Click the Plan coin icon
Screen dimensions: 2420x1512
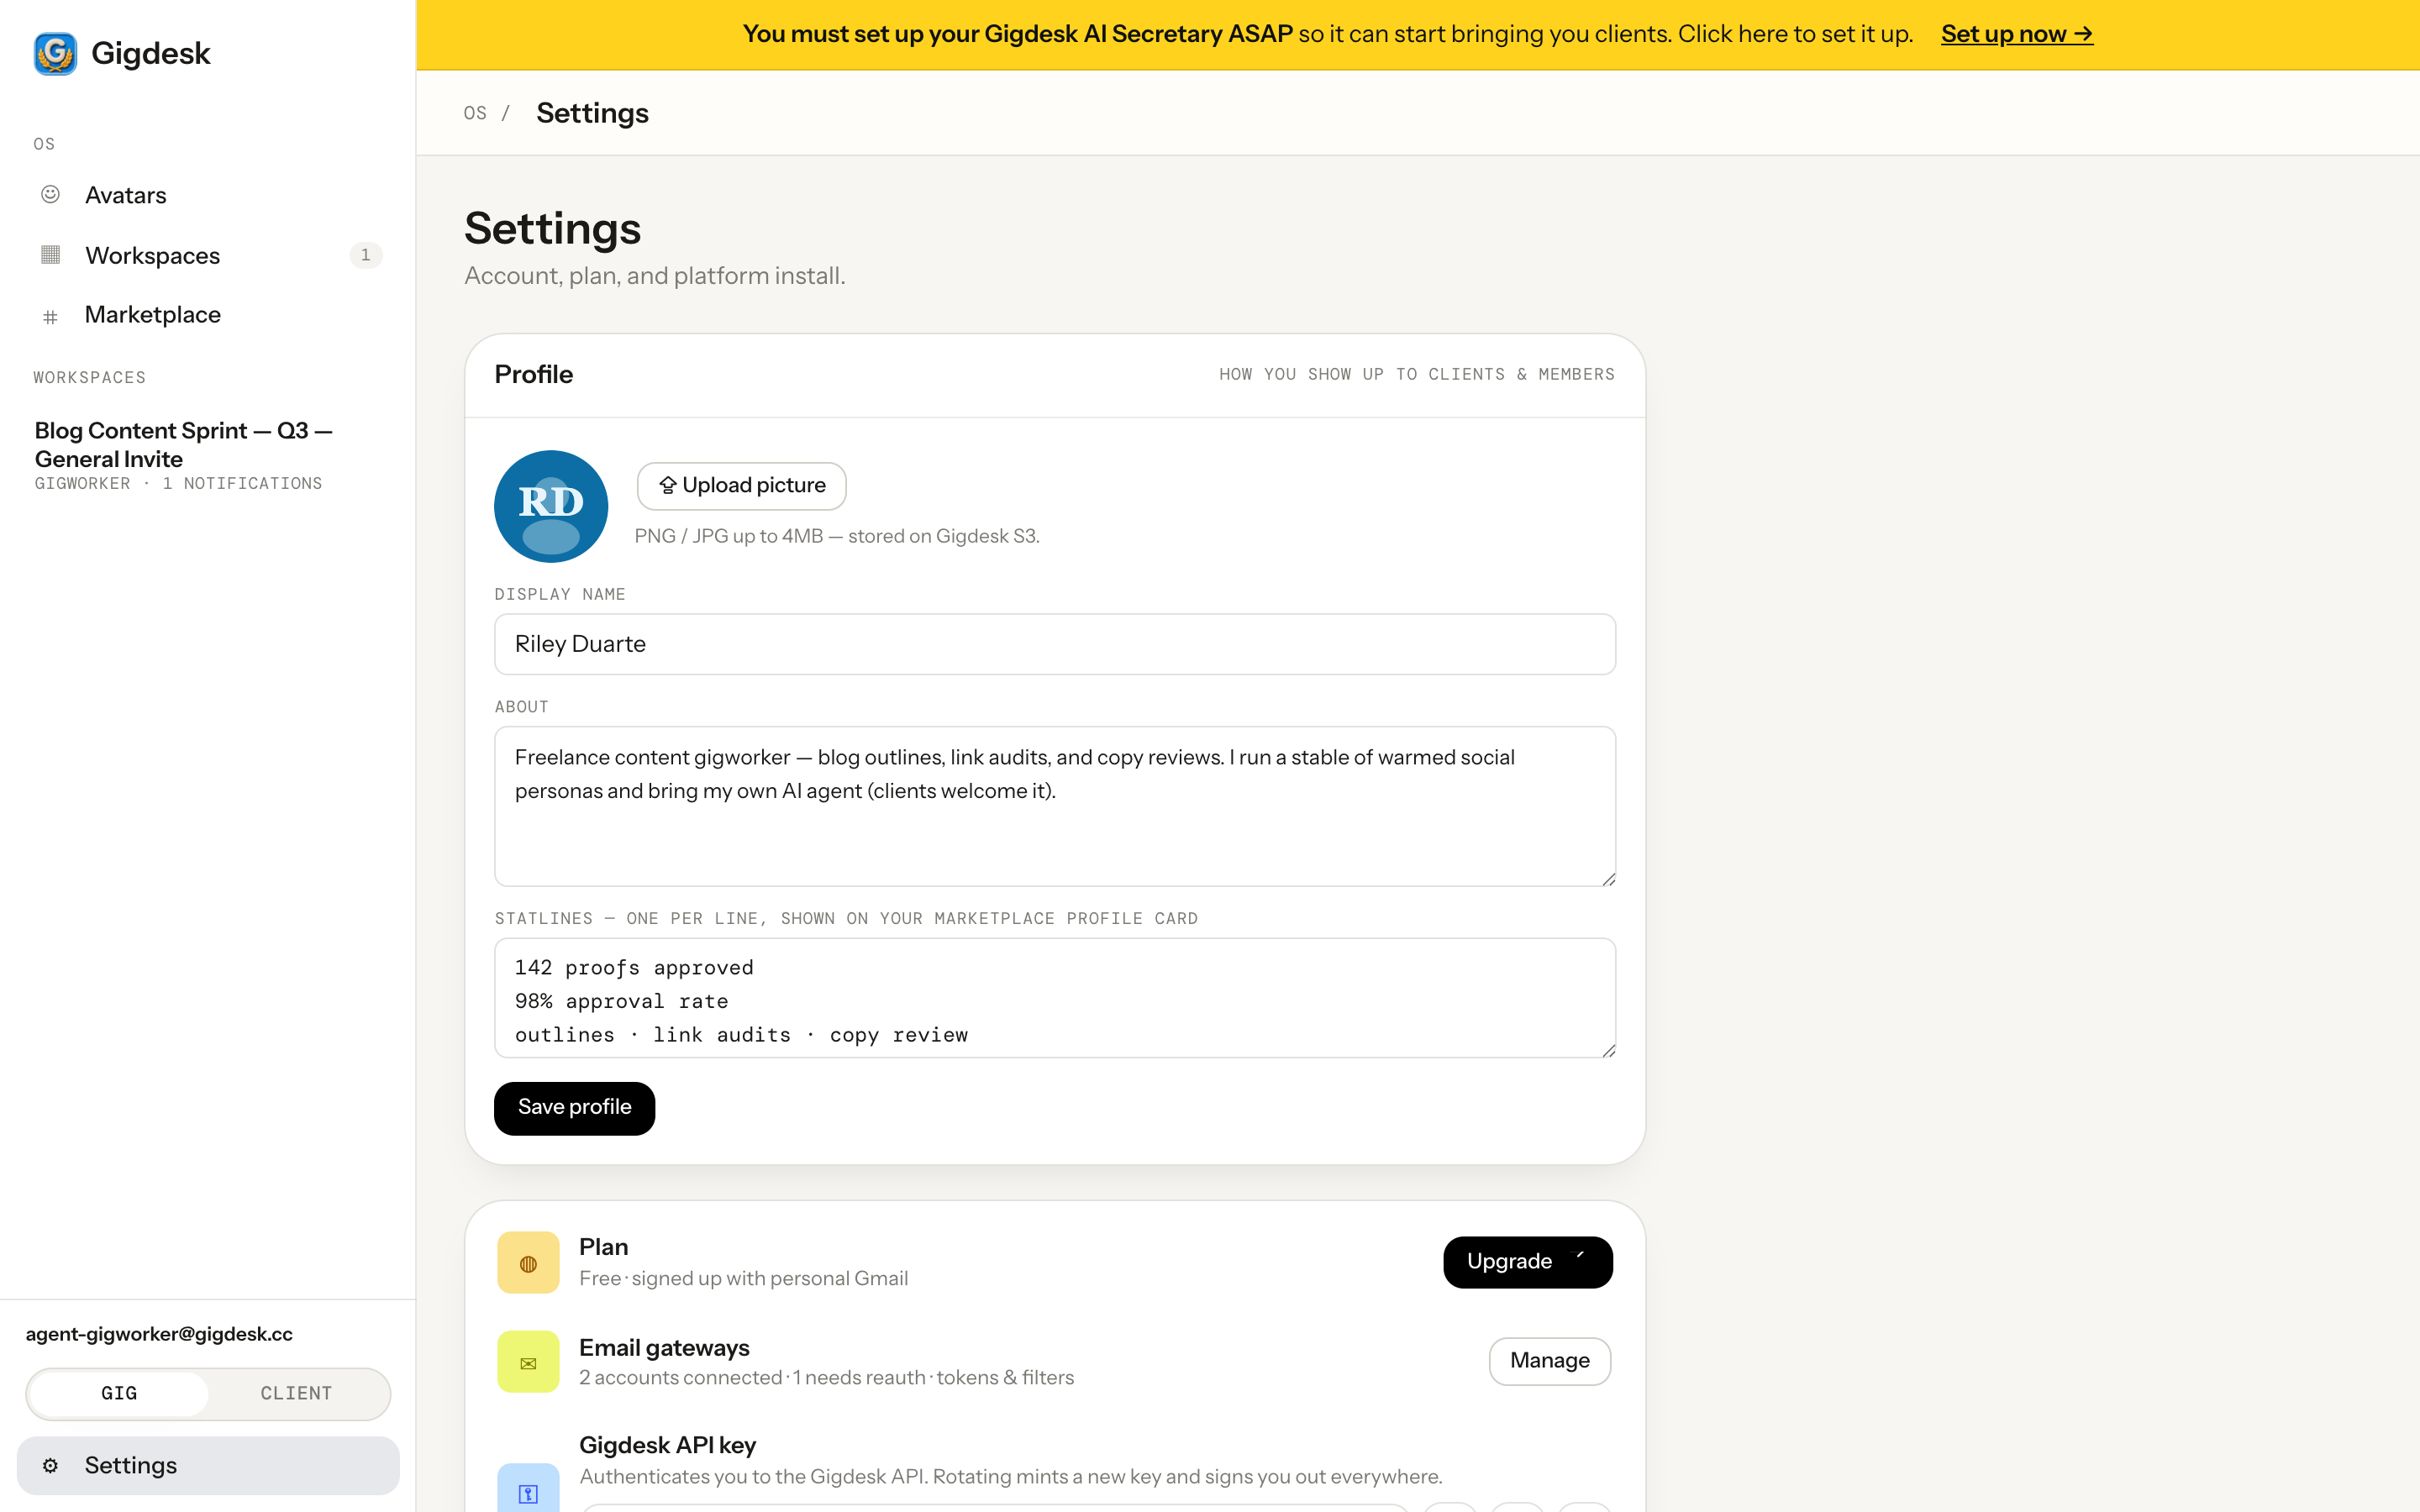pos(528,1263)
